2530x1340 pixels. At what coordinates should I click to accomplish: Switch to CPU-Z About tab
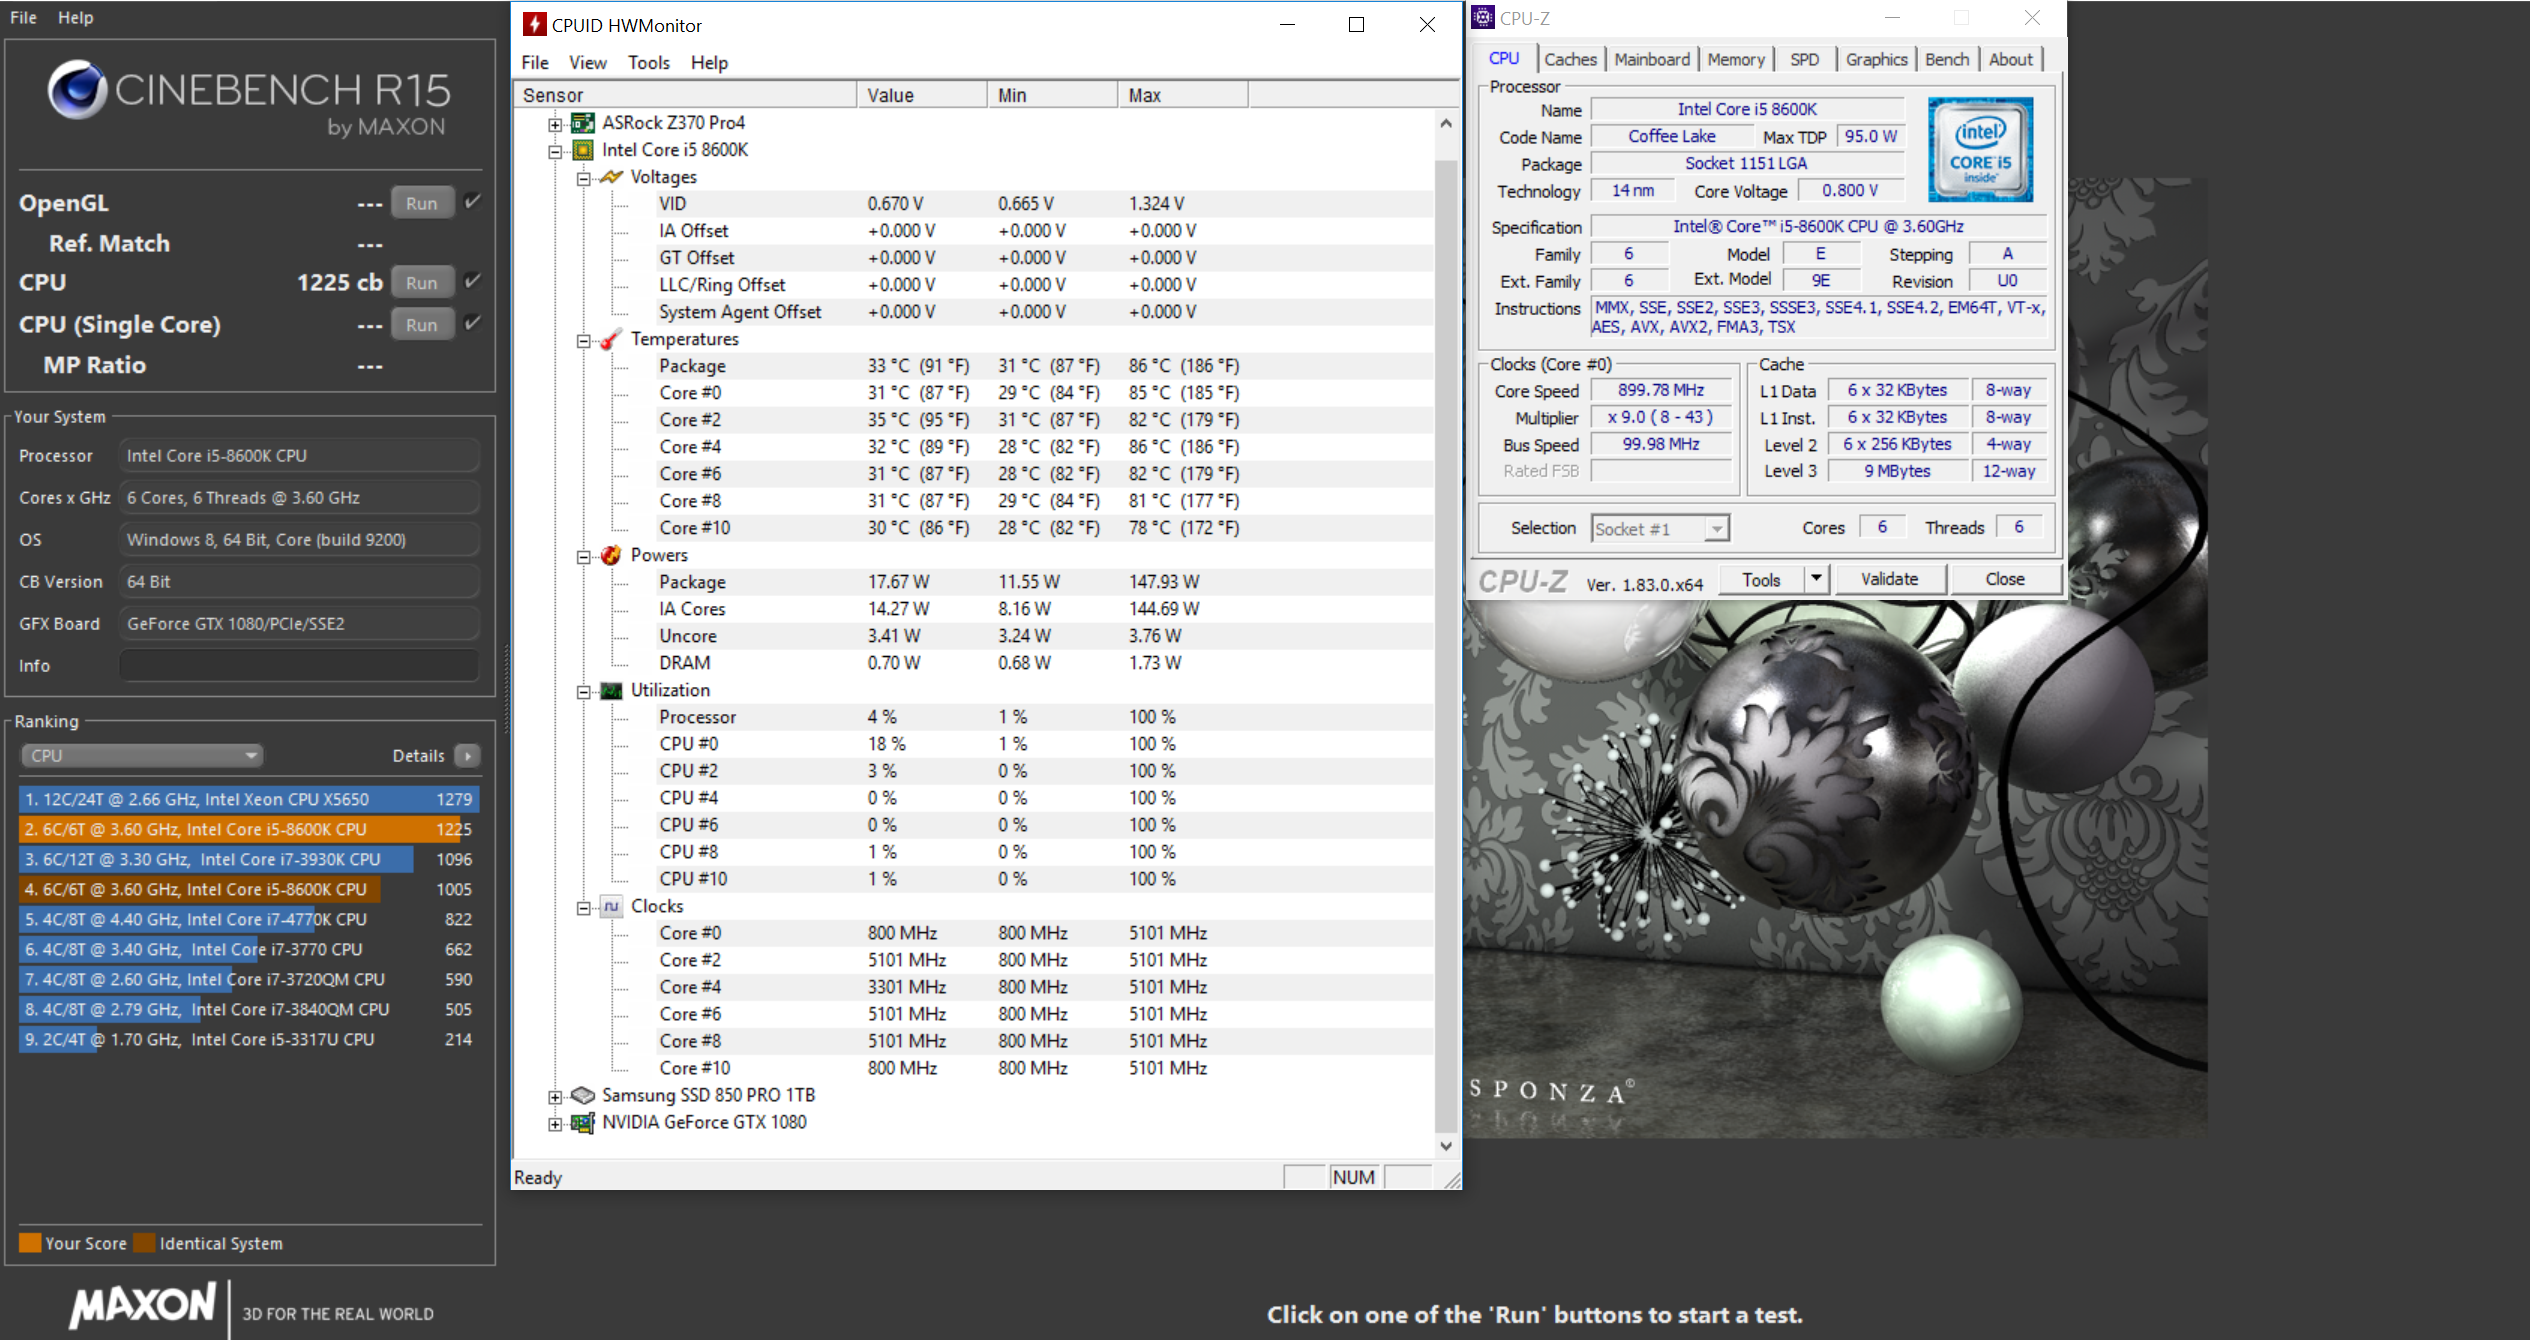tap(2011, 59)
